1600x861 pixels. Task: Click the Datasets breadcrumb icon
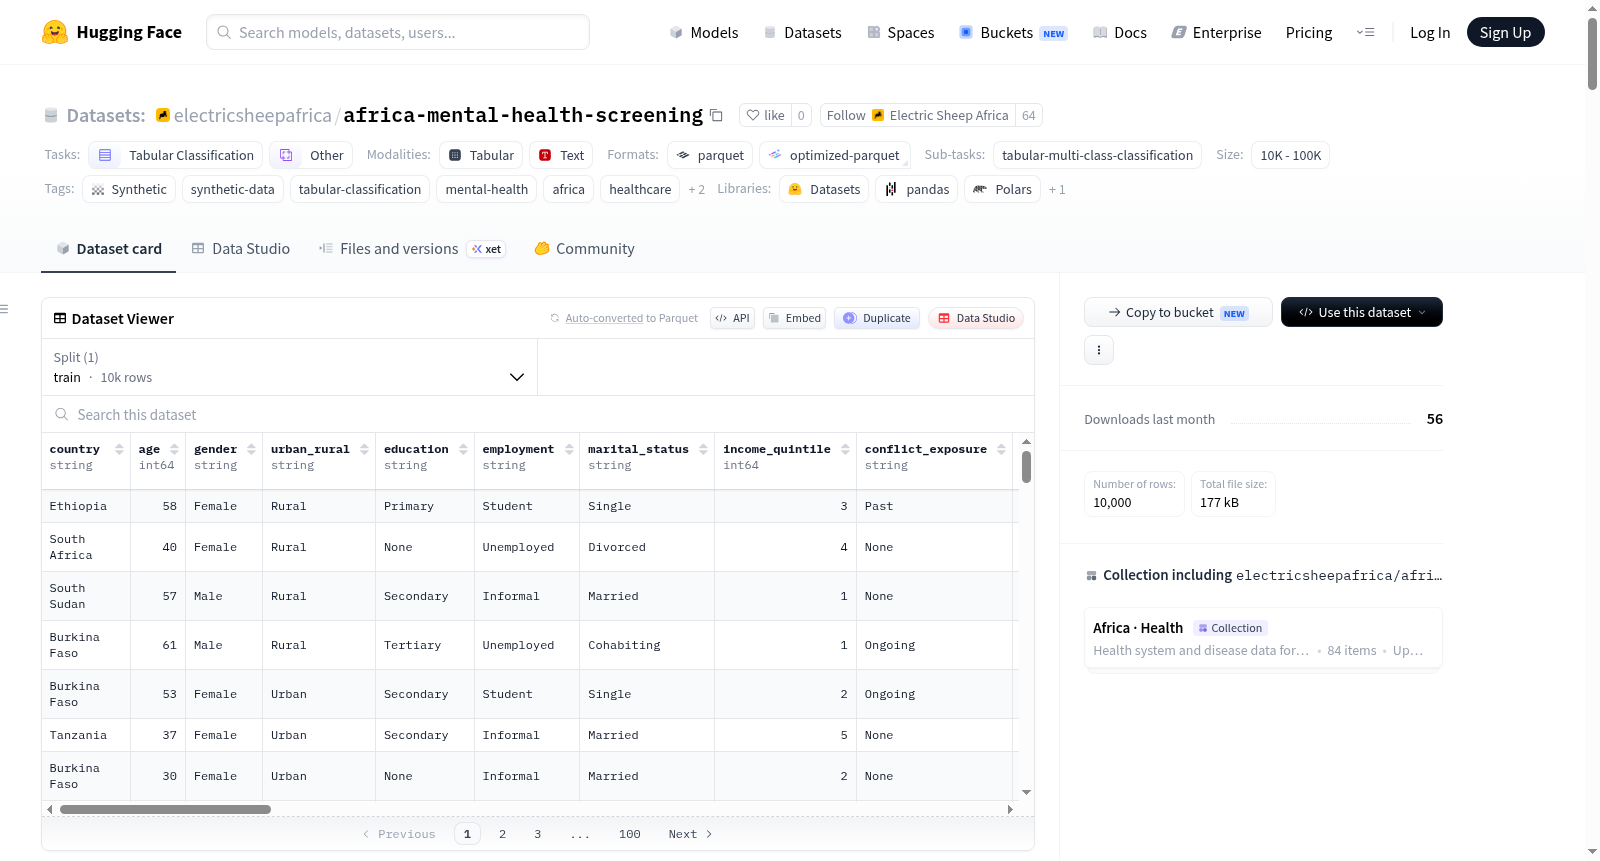(51, 115)
